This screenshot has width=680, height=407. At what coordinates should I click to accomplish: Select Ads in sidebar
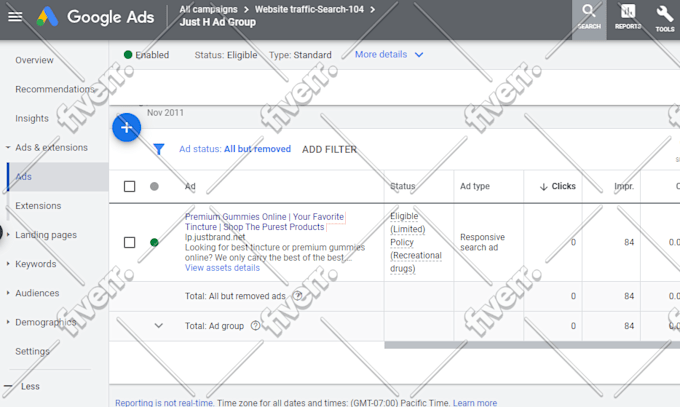click(x=23, y=177)
